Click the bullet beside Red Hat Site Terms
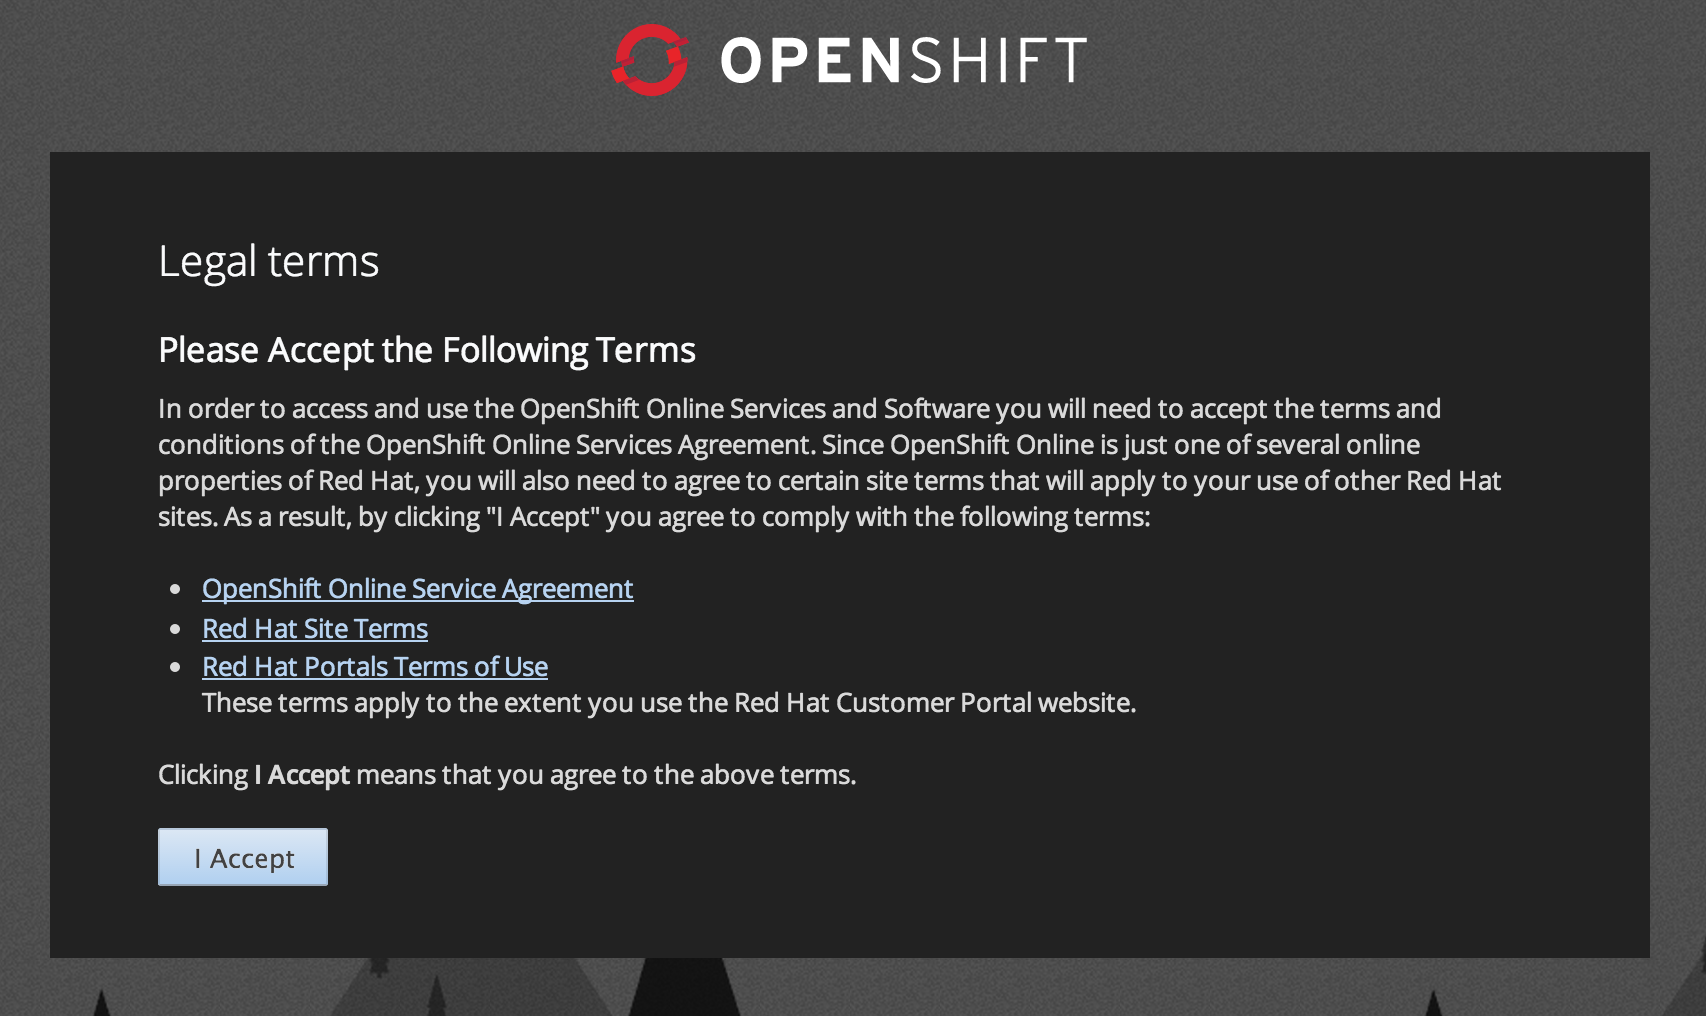The image size is (1706, 1016). click(176, 630)
